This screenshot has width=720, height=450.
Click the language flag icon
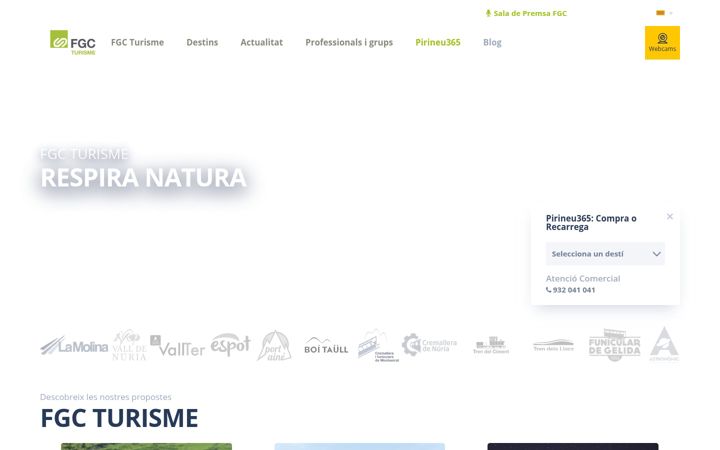pos(660,13)
